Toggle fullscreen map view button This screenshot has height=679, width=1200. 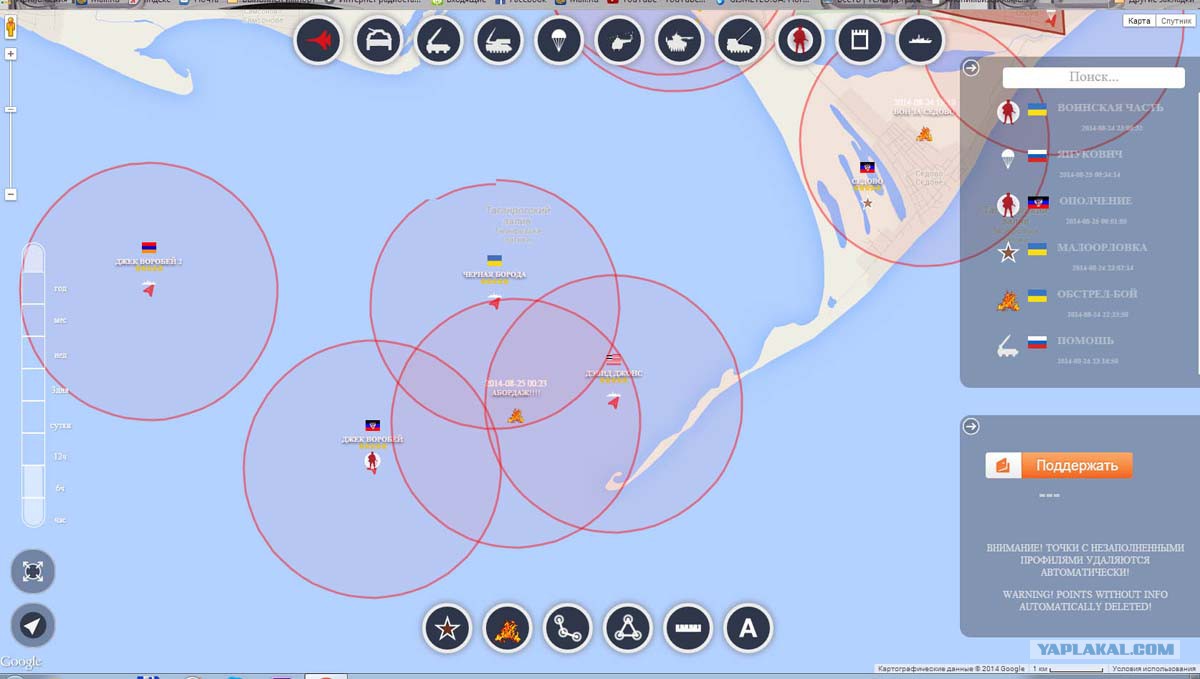point(33,572)
